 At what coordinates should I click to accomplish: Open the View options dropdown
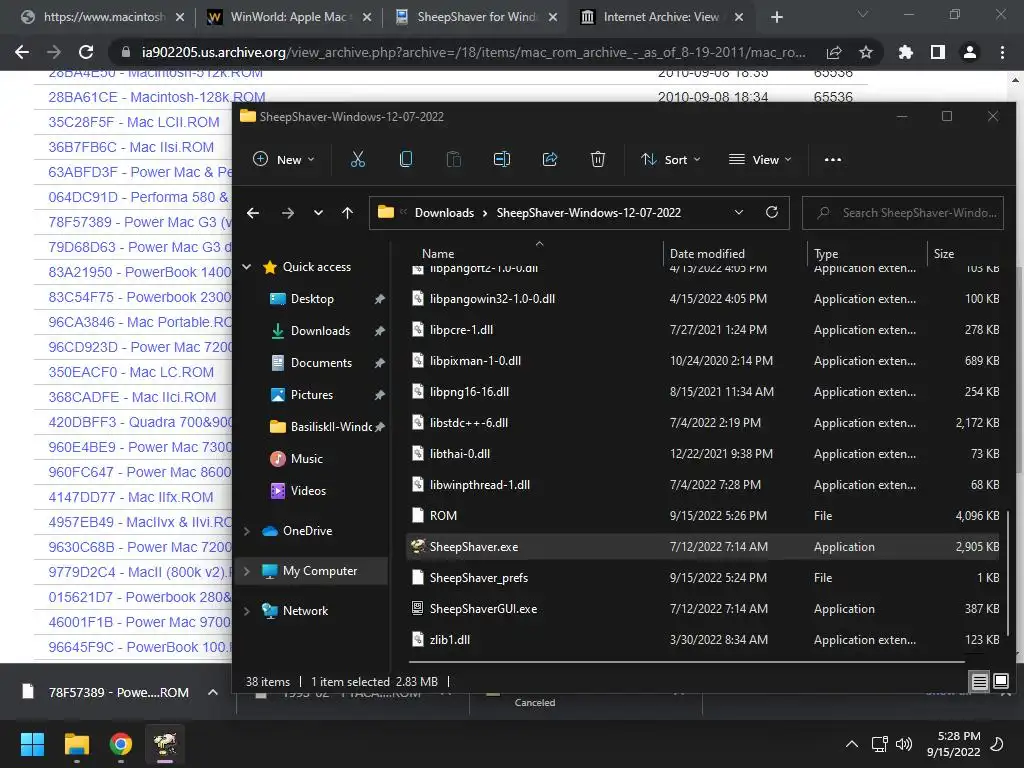760,159
